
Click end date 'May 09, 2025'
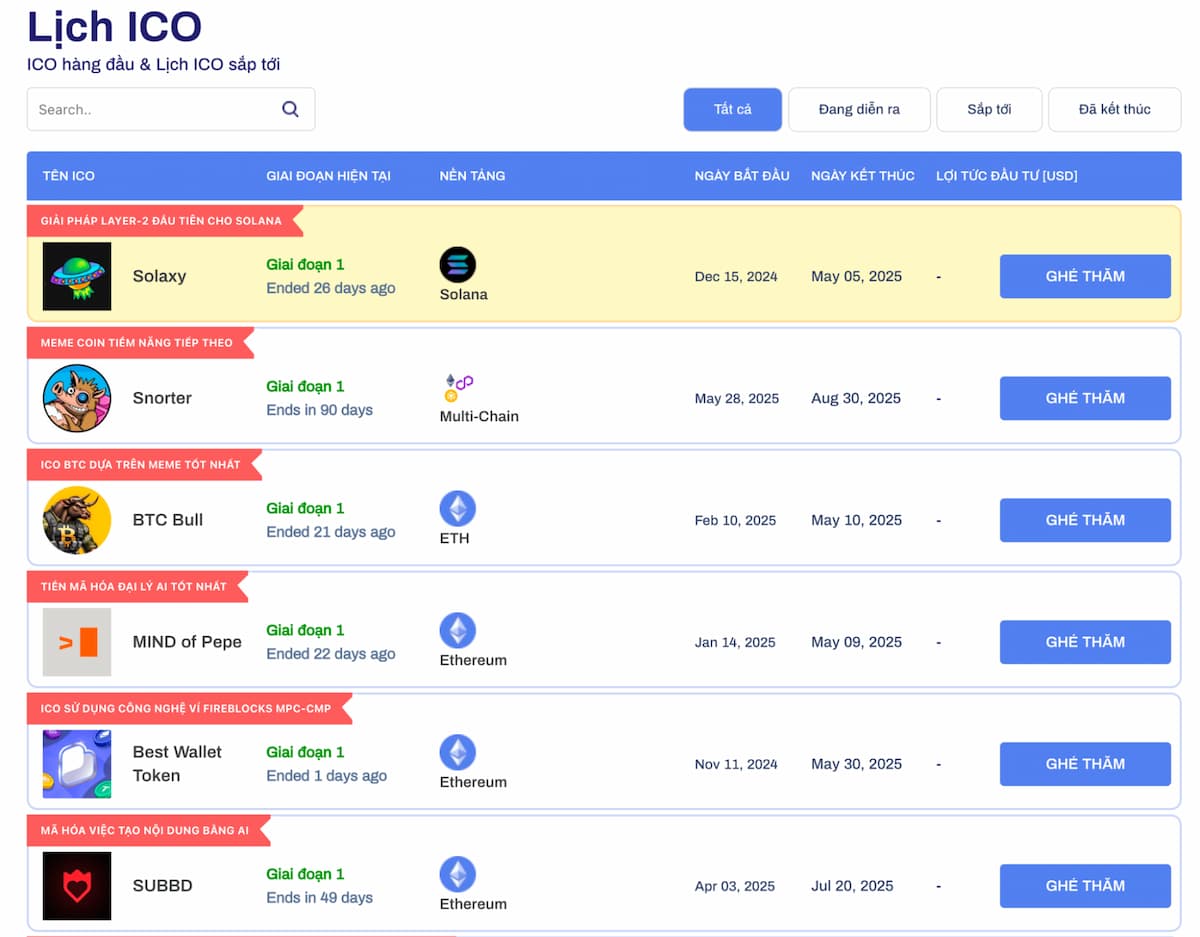pyautogui.click(x=857, y=642)
